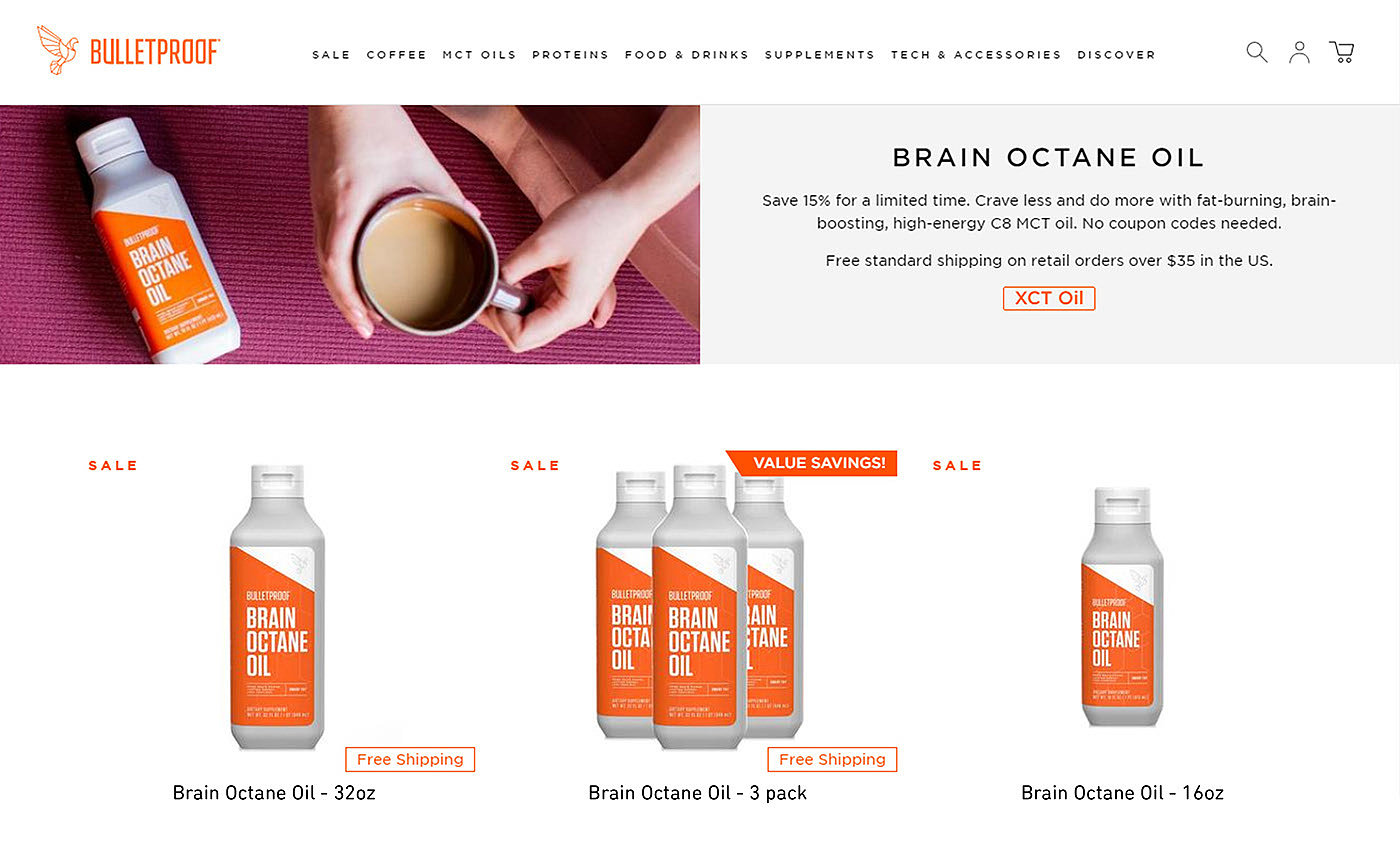
Task: Open FOOD & DRINKS menu
Action: tap(686, 55)
